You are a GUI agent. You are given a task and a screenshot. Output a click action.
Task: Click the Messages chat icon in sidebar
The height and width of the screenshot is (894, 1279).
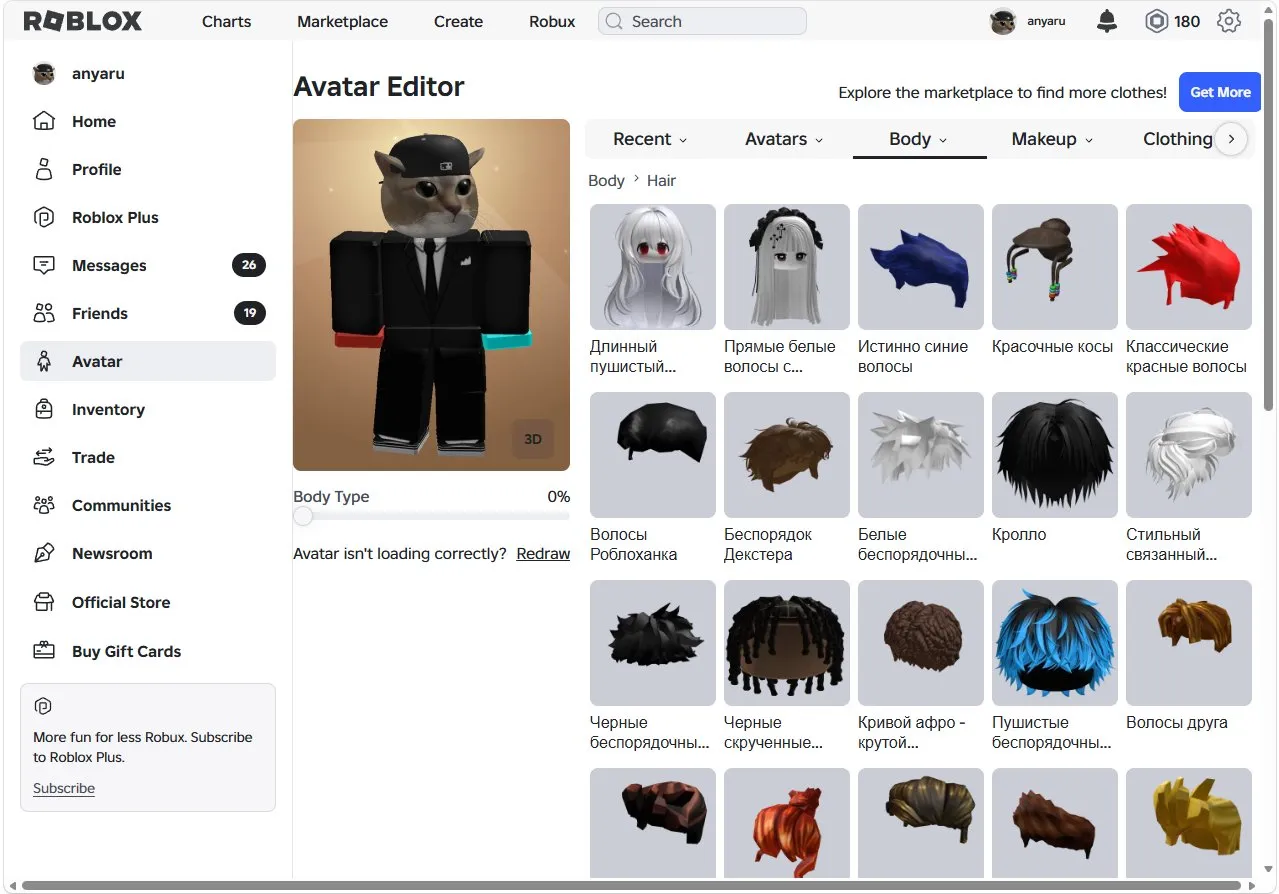click(x=43, y=265)
